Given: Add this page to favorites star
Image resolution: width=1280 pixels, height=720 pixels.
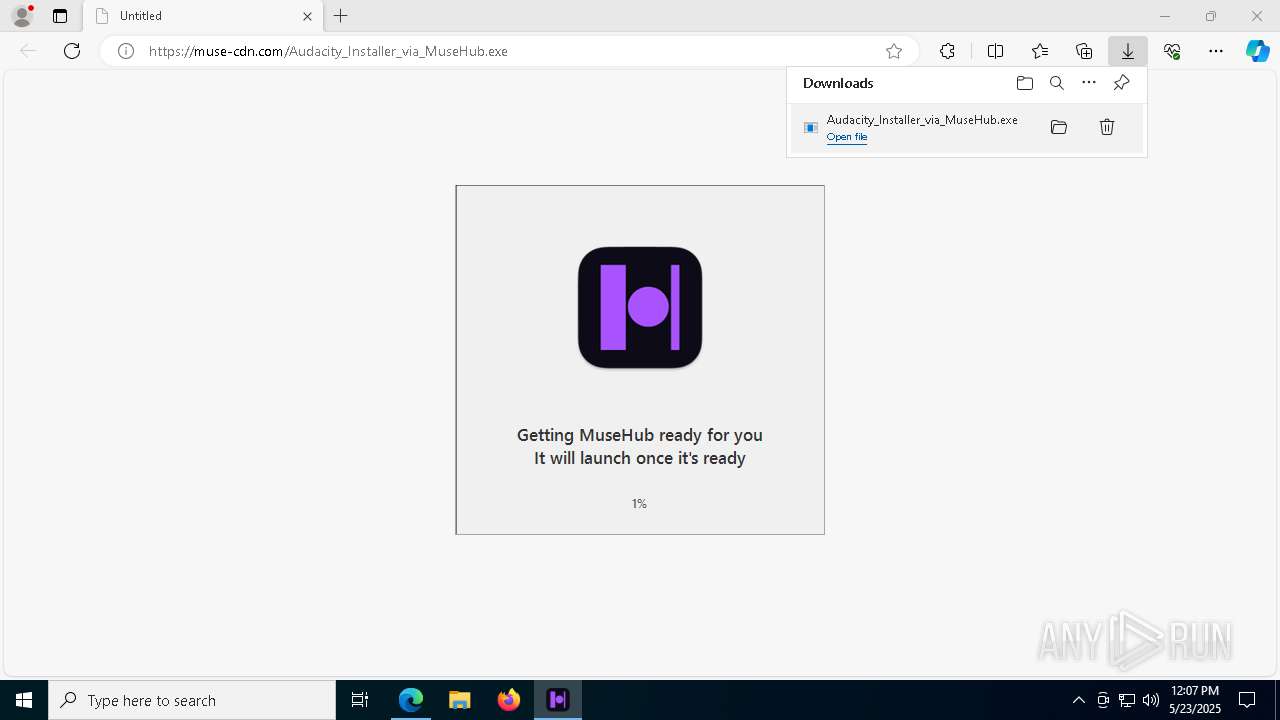Looking at the screenshot, I should [x=894, y=51].
